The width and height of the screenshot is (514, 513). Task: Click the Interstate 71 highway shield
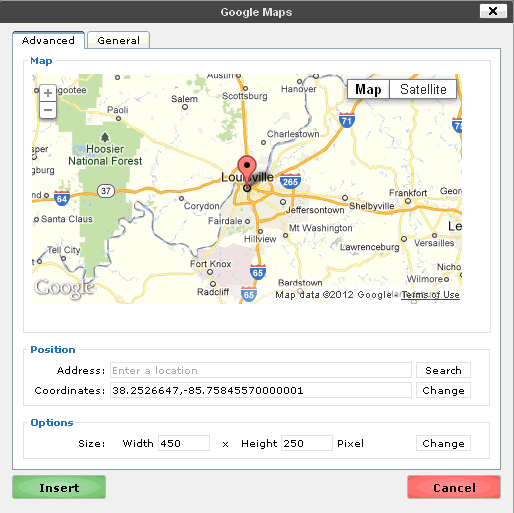click(347, 120)
